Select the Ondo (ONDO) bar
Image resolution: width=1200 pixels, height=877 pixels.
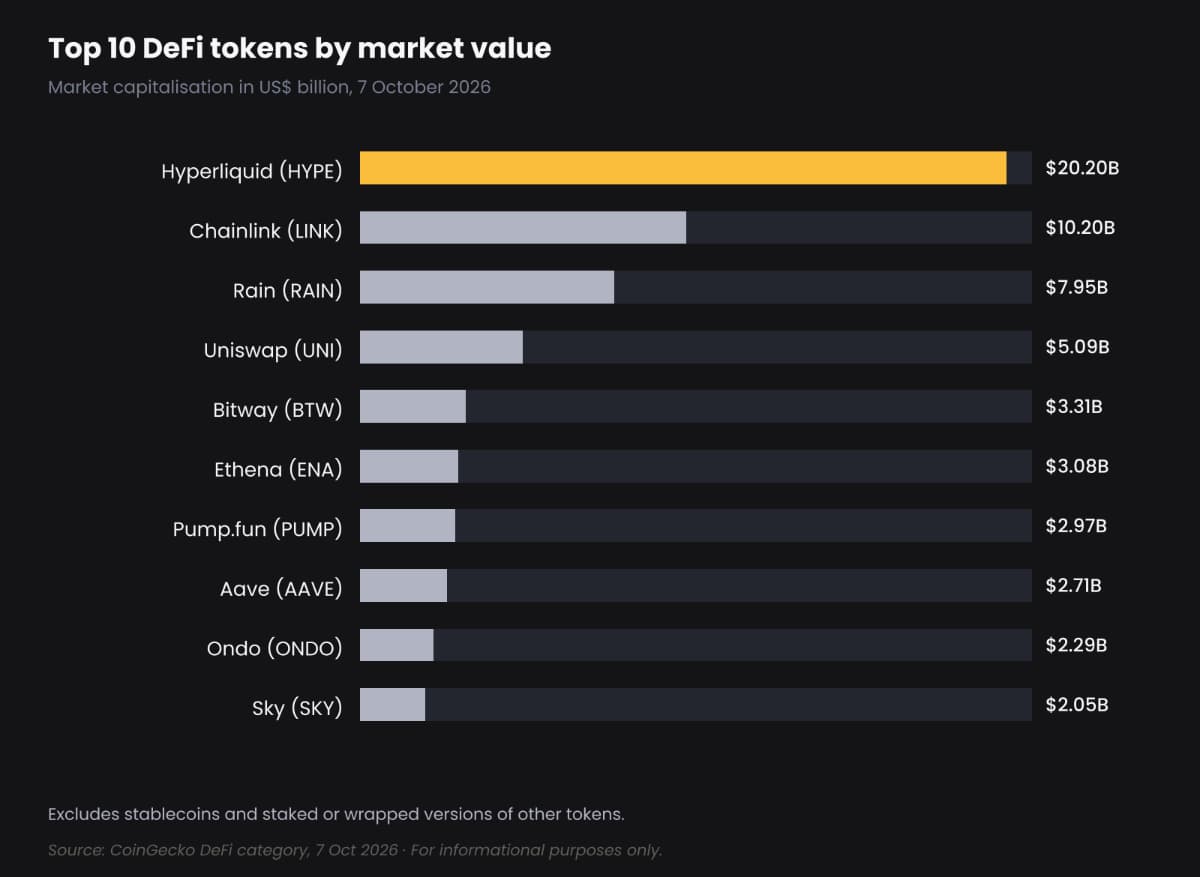(397, 645)
